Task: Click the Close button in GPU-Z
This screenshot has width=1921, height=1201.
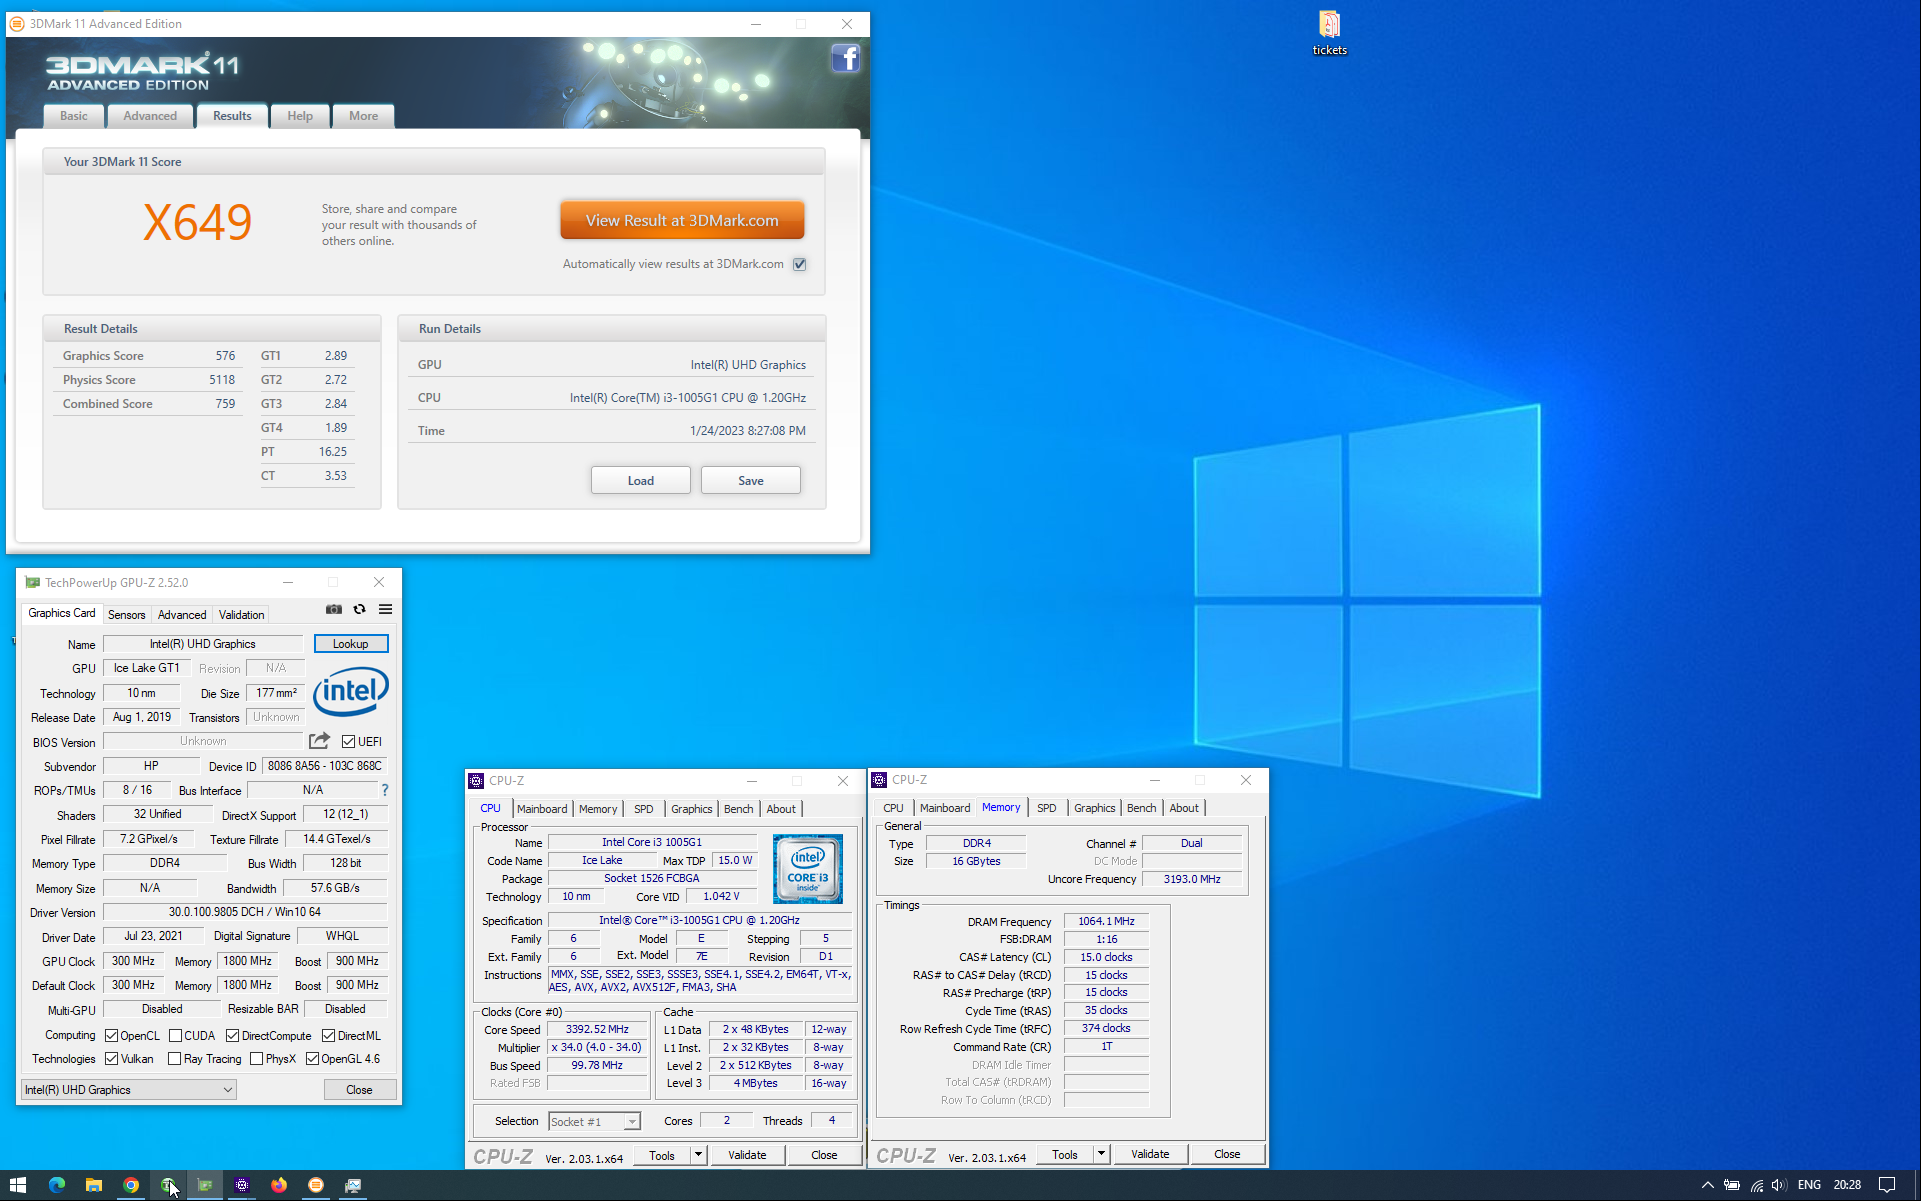Action: coord(359,1090)
